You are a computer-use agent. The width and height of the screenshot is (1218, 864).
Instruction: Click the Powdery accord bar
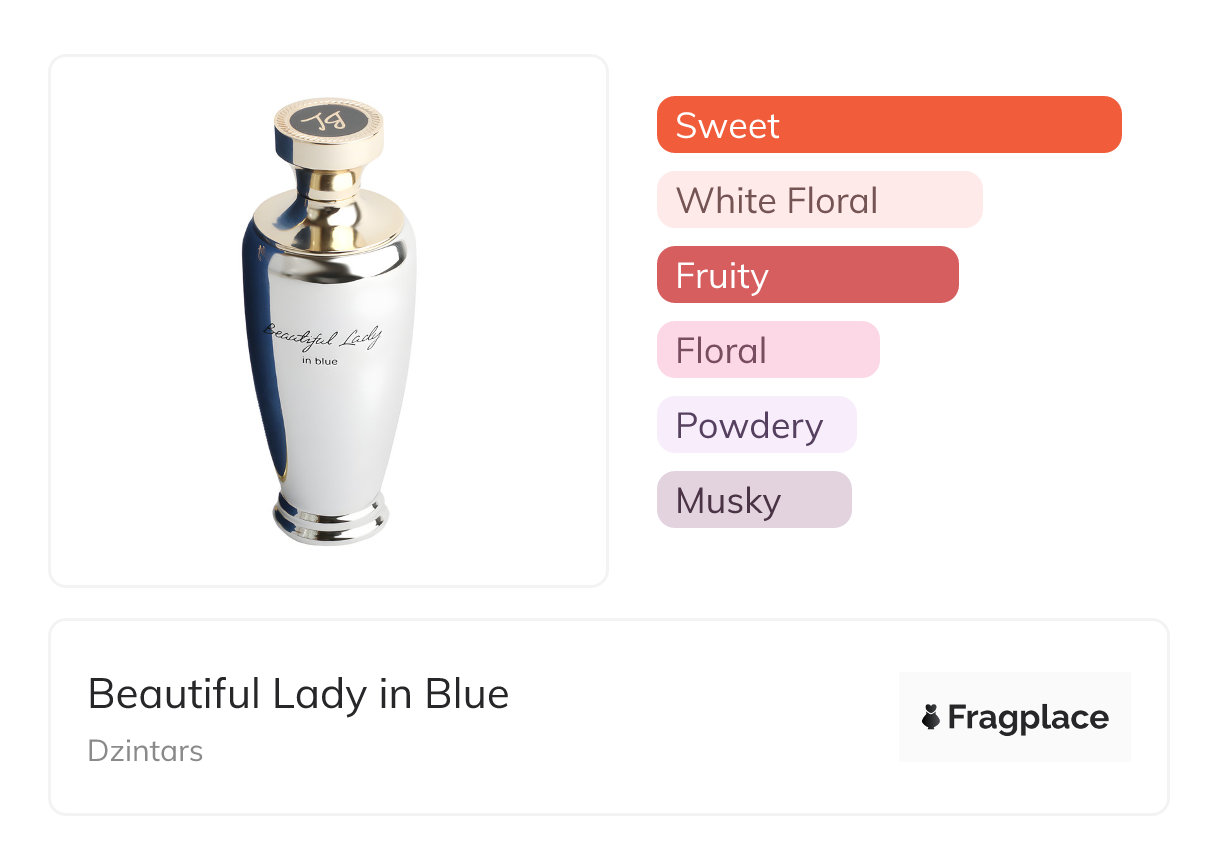pyautogui.click(x=757, y=425)
